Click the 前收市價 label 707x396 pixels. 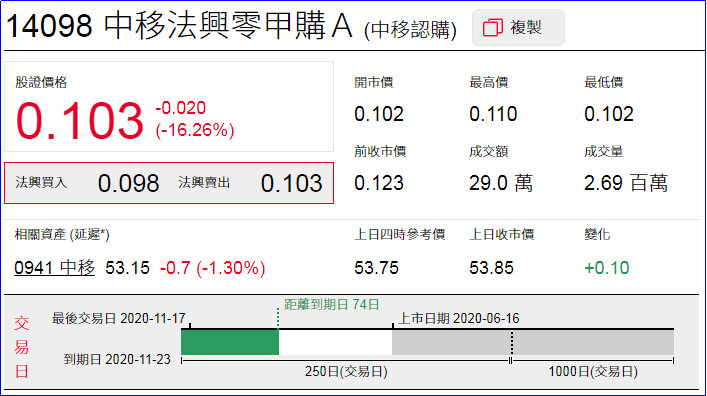point(380,151)
